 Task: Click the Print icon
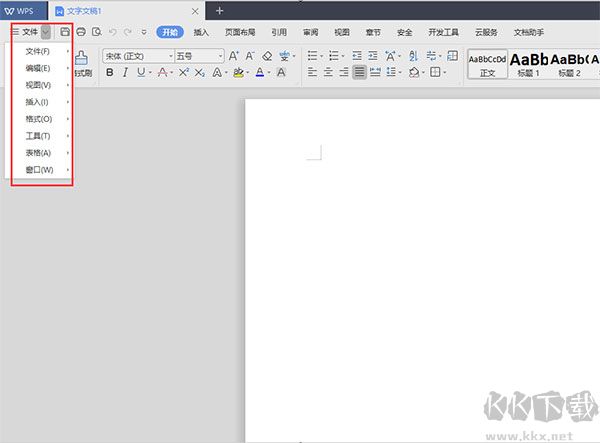tap(81, 32)
